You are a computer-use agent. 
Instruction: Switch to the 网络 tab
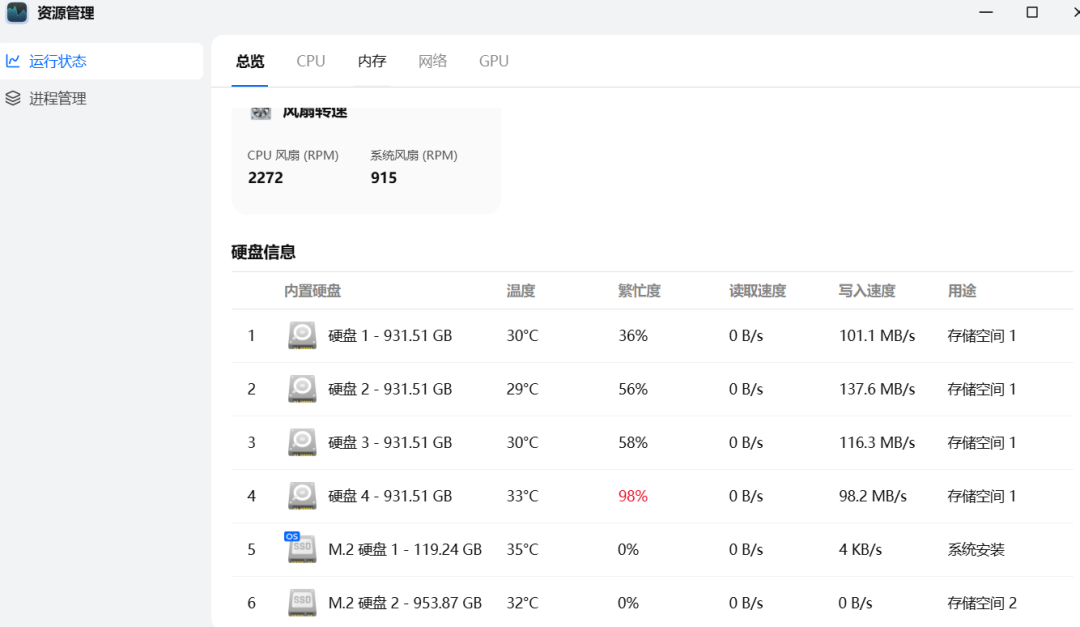432,61
